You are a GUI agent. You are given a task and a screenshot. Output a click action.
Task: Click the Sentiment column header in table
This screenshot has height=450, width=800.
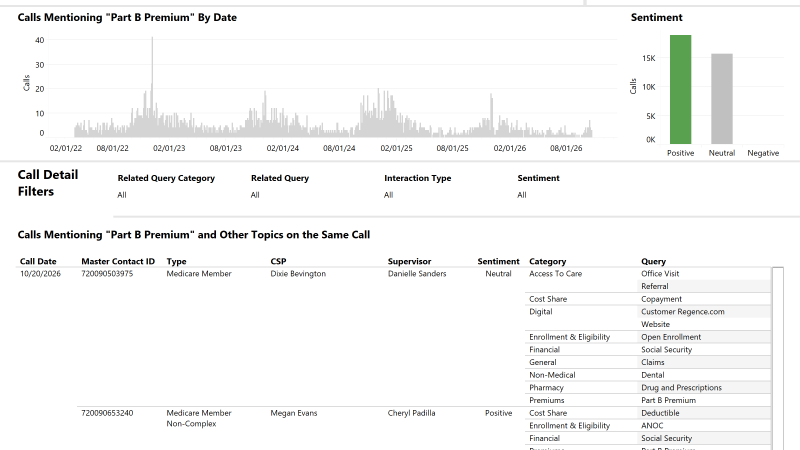(x=498, y=261)
